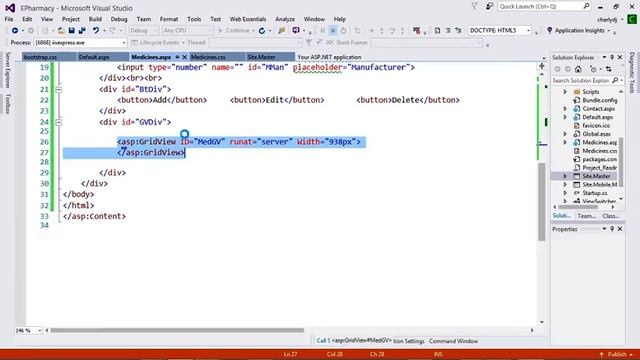Screen dimensions: 640x360
Task: Click the Open File toolbar icon
Action: (61, 31)
